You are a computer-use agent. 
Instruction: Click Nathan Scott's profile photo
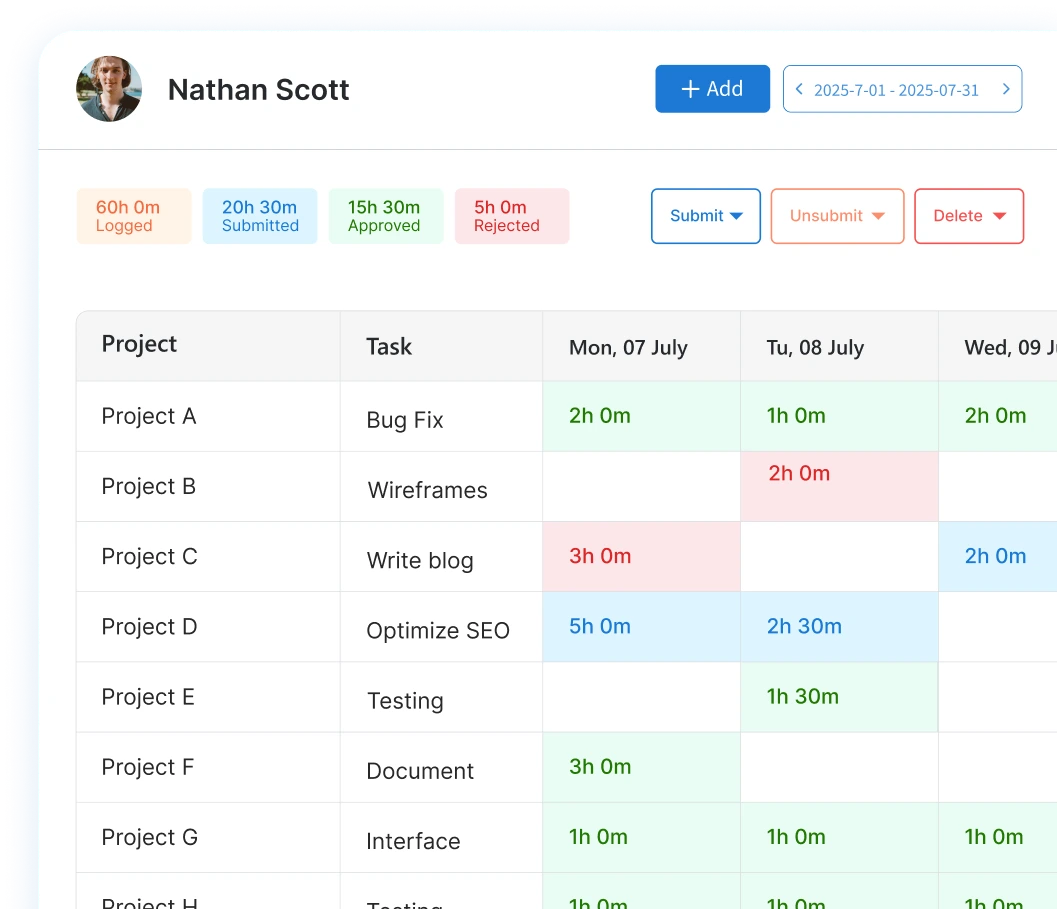[x=109, y=88]
